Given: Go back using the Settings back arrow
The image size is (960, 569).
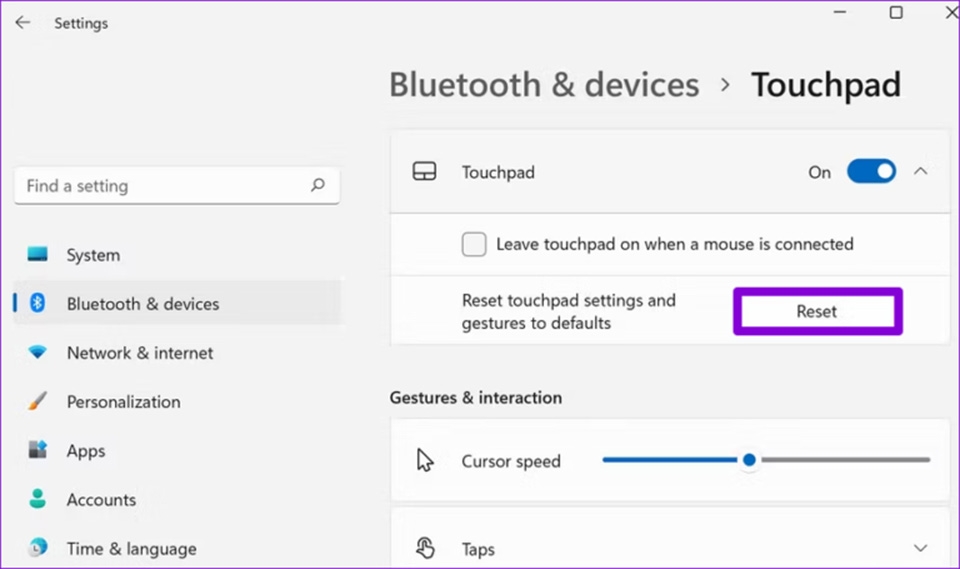Looking at the screenshot, I should click(23, 23).
